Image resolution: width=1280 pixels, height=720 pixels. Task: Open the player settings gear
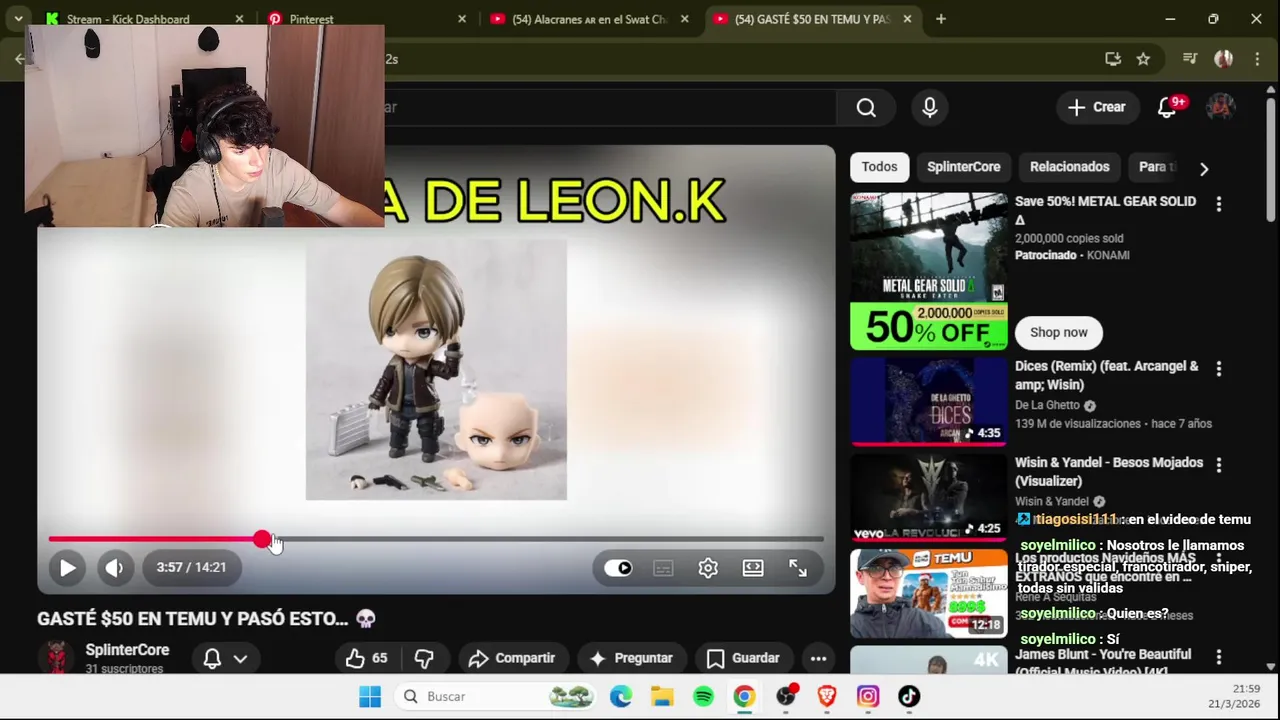click(708, 568)
